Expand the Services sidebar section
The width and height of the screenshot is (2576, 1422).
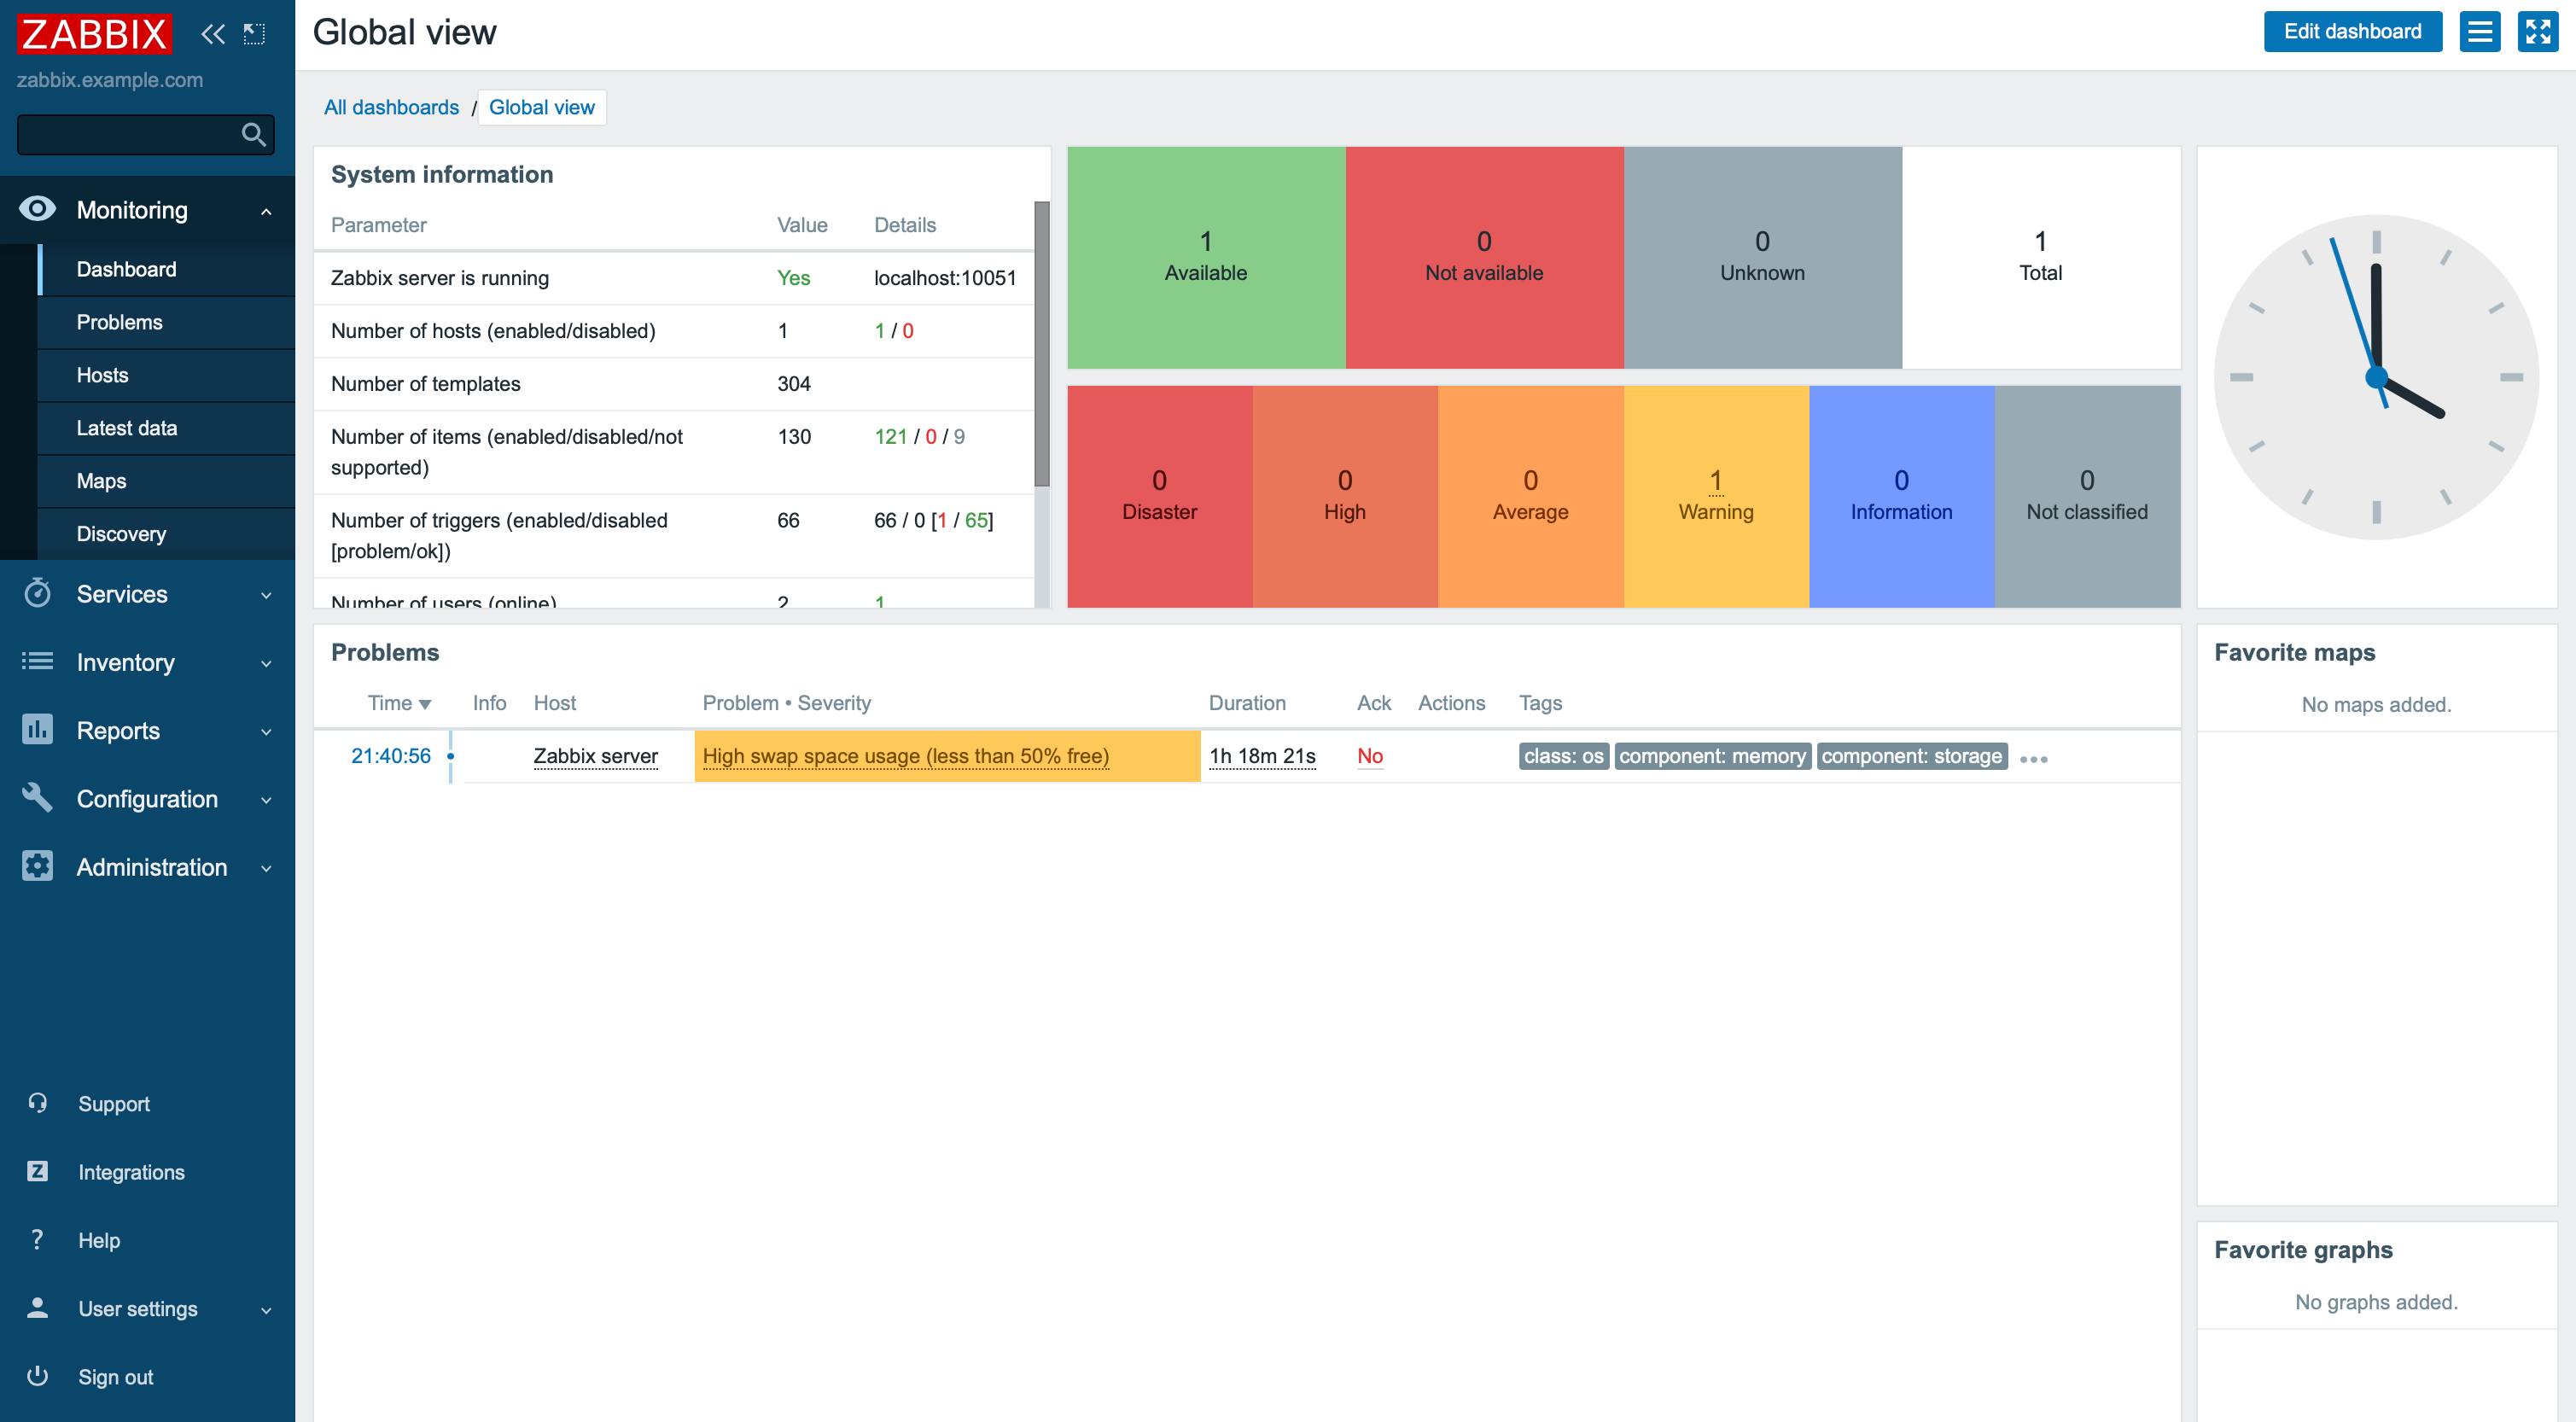[x=265, y=594]
